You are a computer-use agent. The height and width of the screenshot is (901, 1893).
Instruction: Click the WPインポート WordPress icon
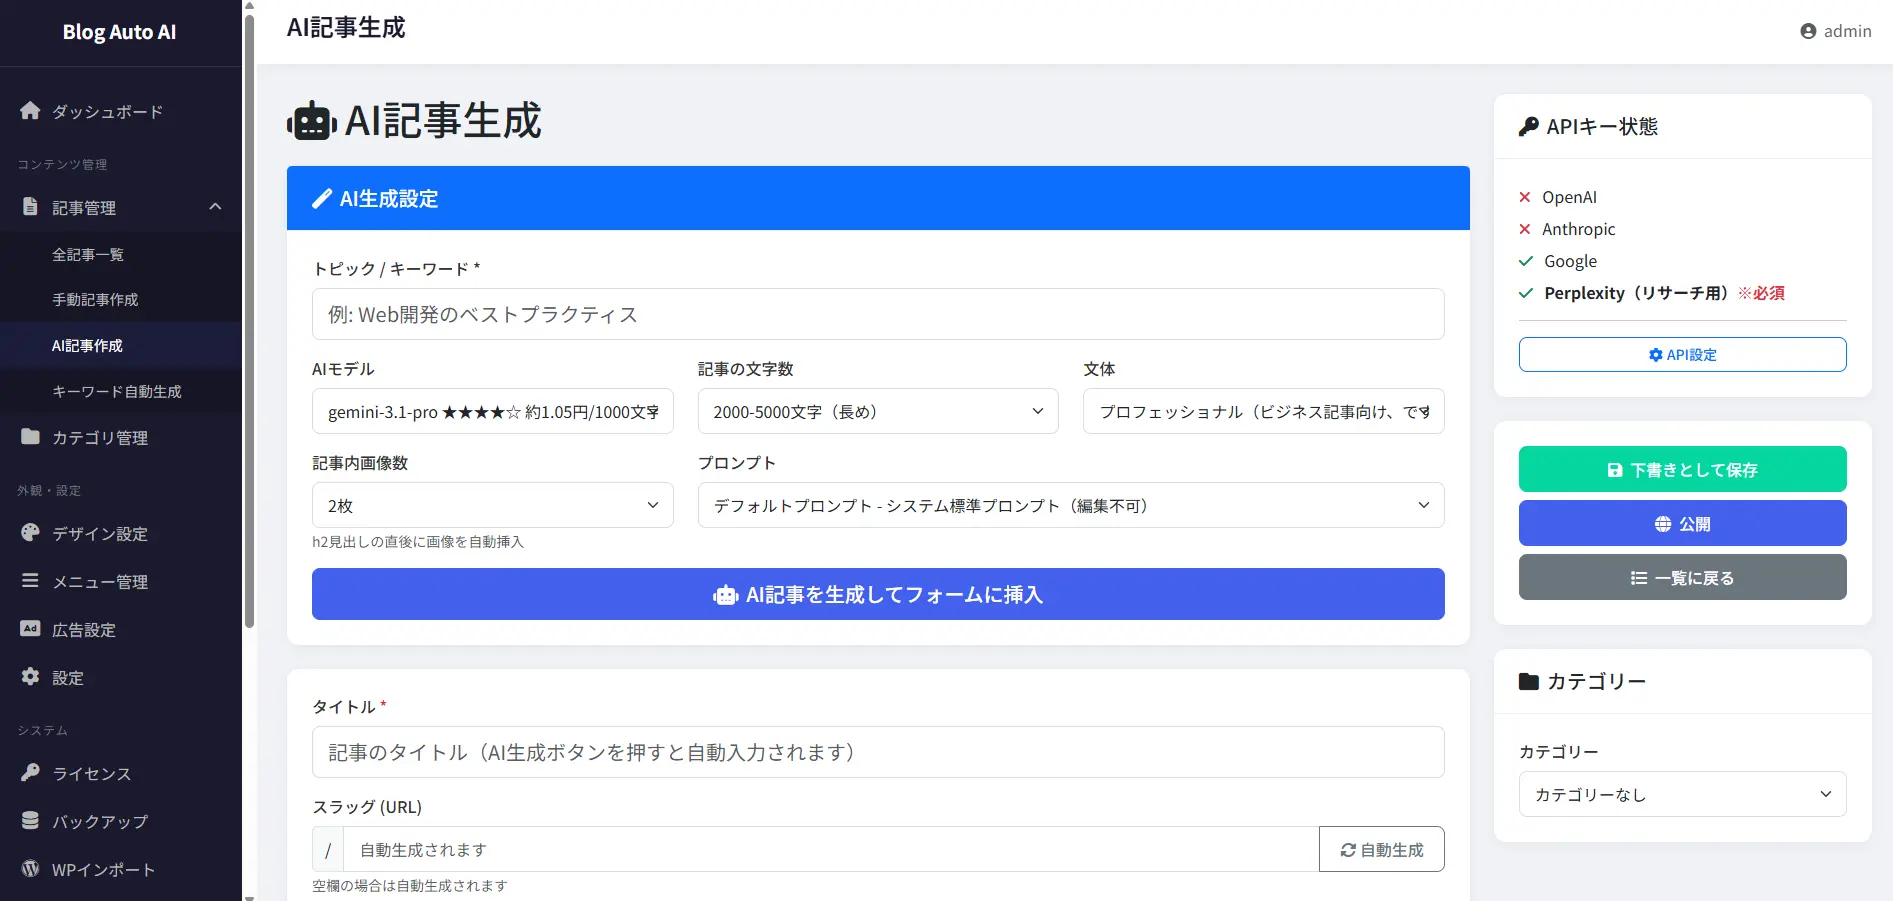30,869
